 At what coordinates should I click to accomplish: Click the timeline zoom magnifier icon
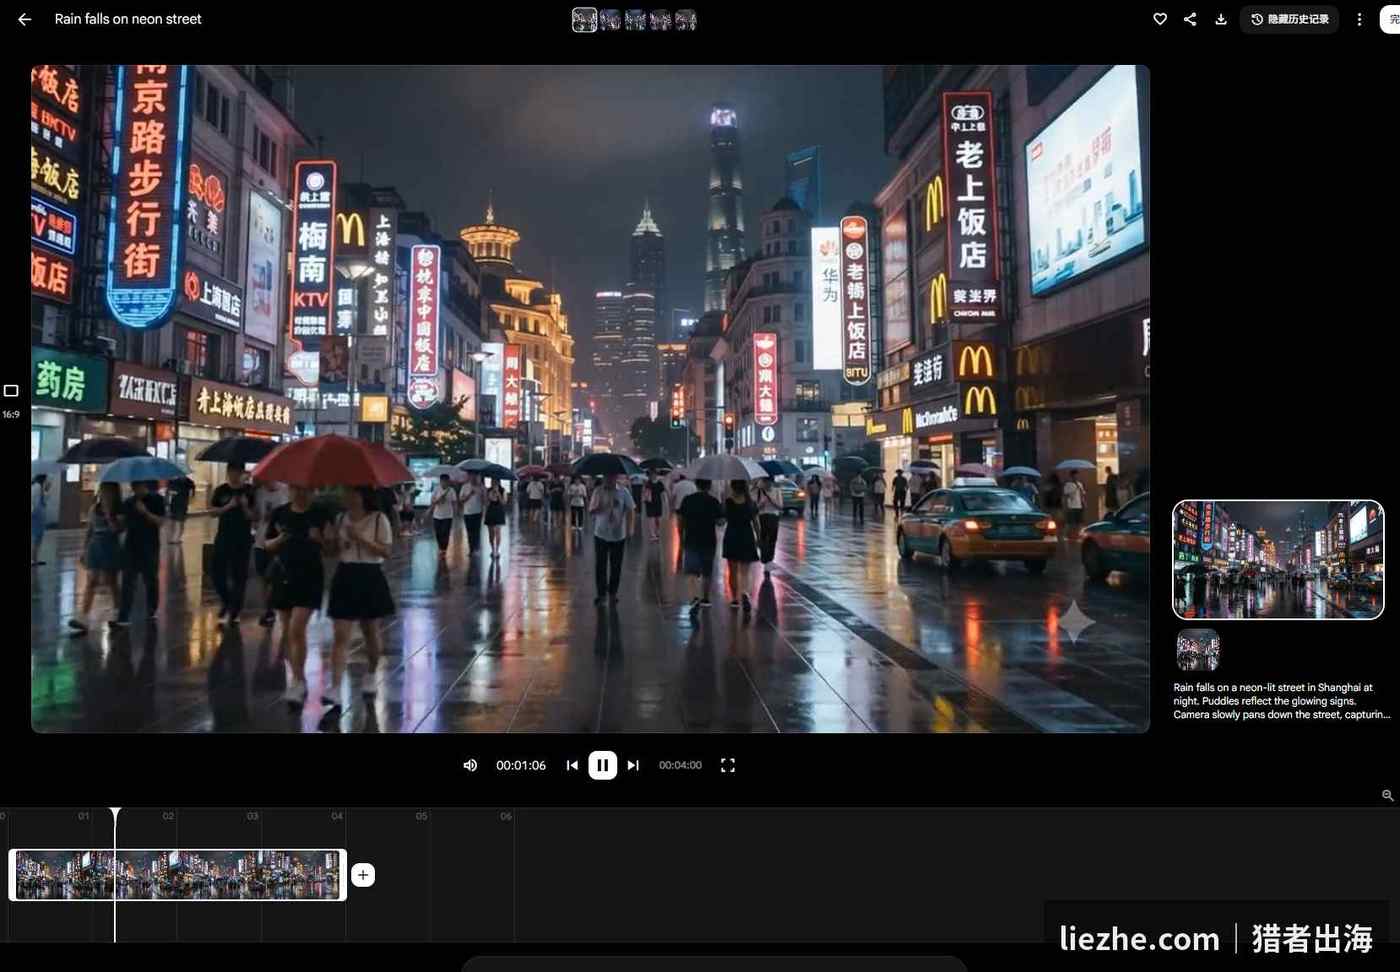click(x=1388, y=795)
